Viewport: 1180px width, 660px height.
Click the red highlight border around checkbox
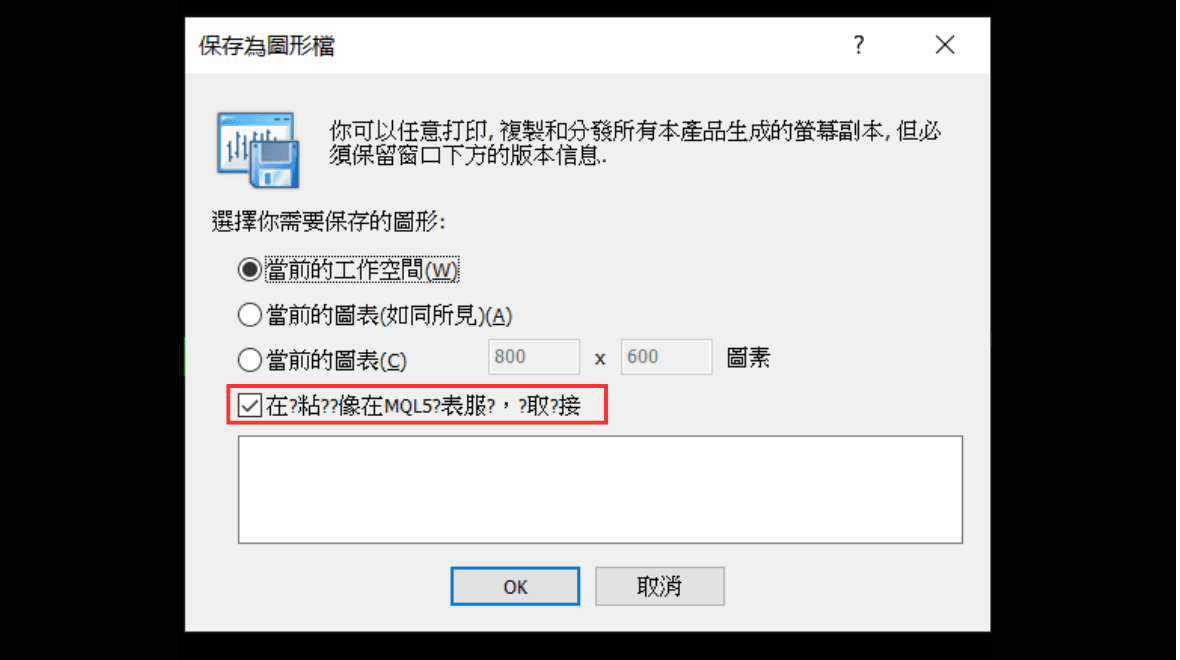(x=417, y=386)
